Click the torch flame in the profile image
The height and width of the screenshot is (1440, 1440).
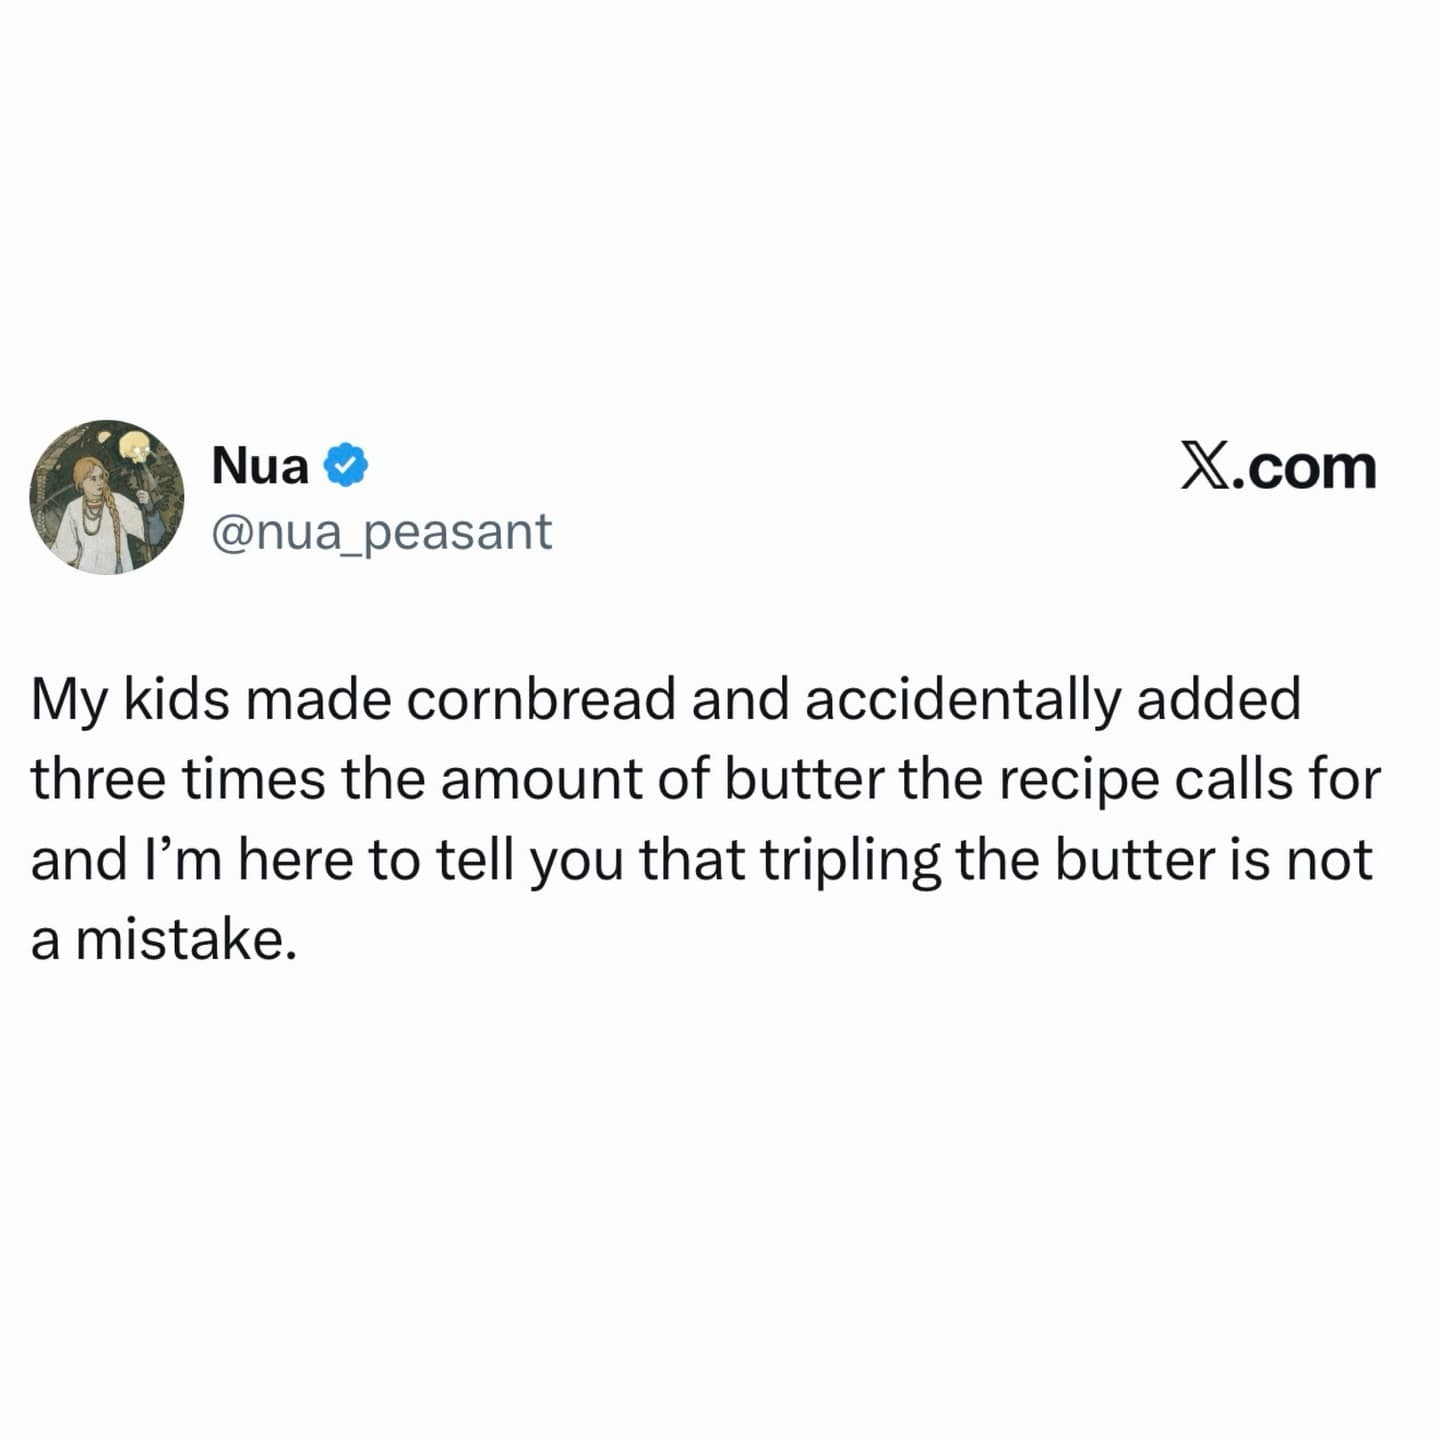(x=135, y=448)
